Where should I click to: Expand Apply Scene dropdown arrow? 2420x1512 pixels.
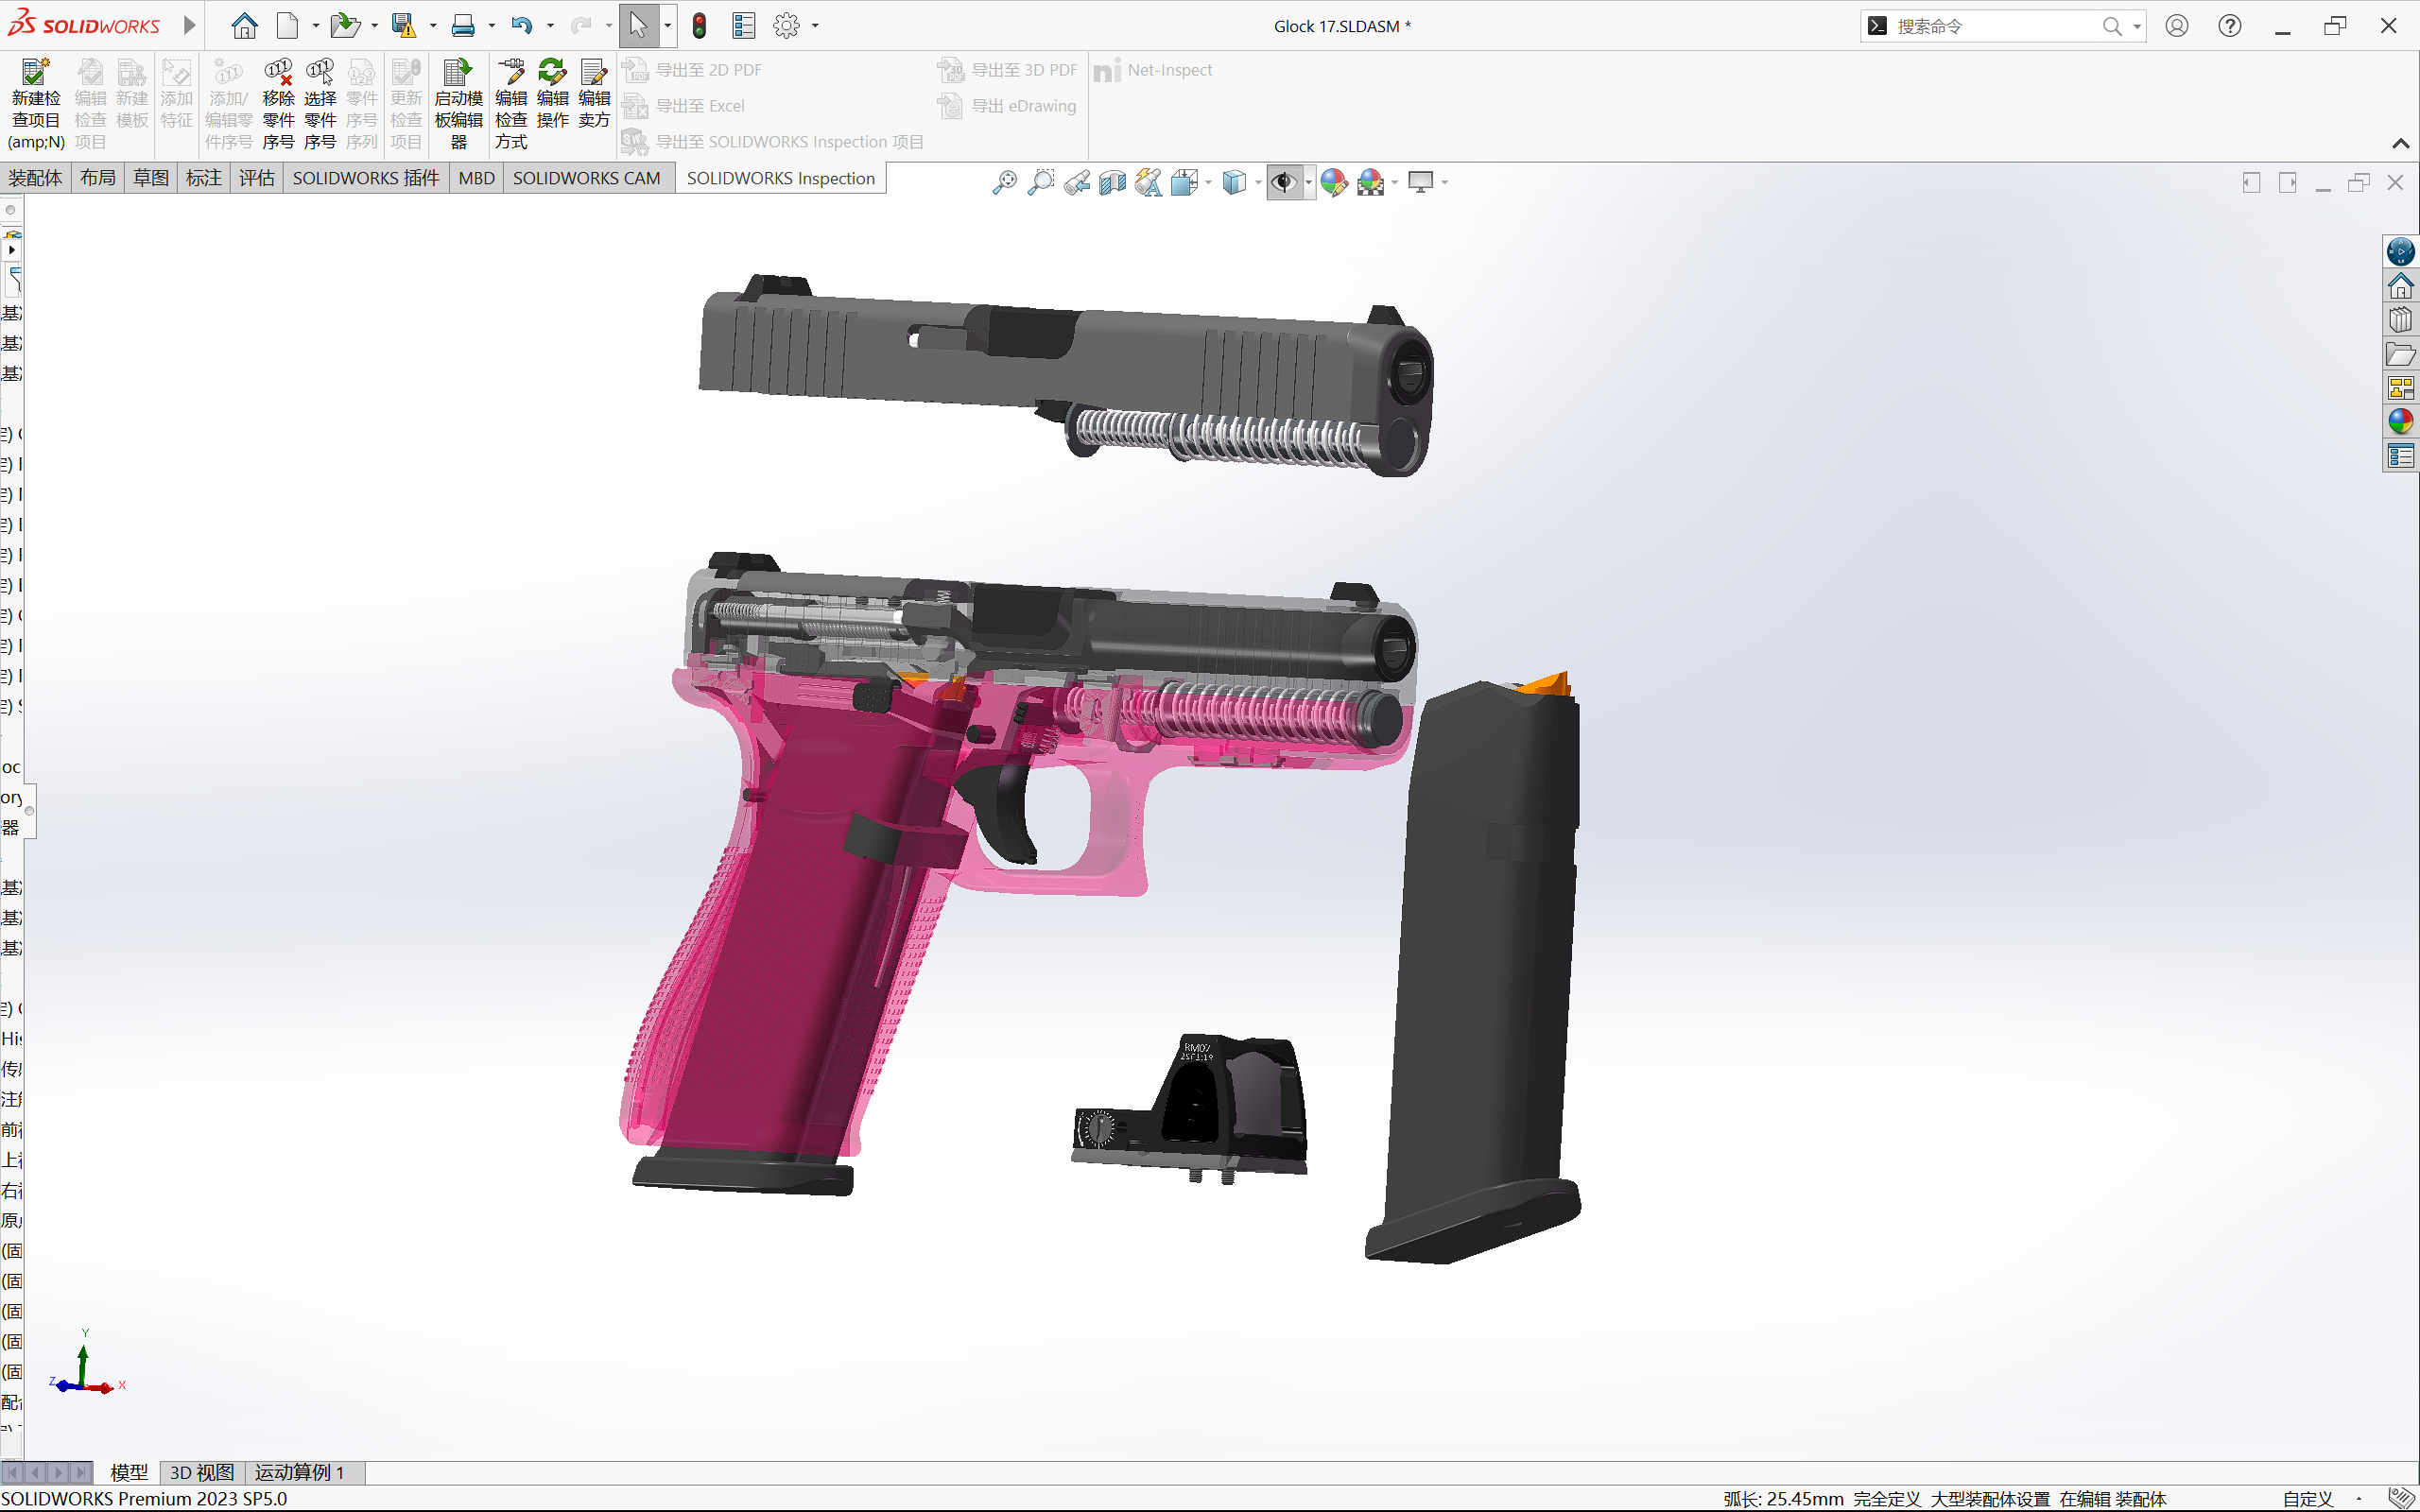[1394, 182]
